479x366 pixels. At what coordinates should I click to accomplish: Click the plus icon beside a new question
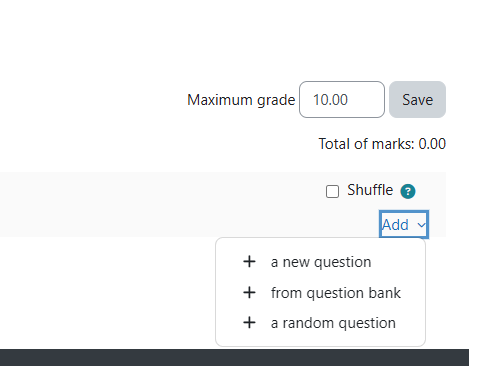249,262
